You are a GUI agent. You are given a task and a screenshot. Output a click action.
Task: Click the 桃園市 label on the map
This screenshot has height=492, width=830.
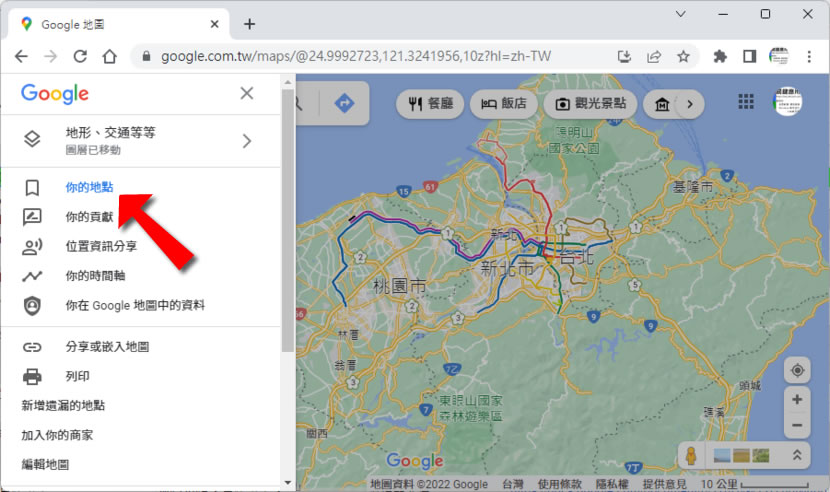pos(400,287)
